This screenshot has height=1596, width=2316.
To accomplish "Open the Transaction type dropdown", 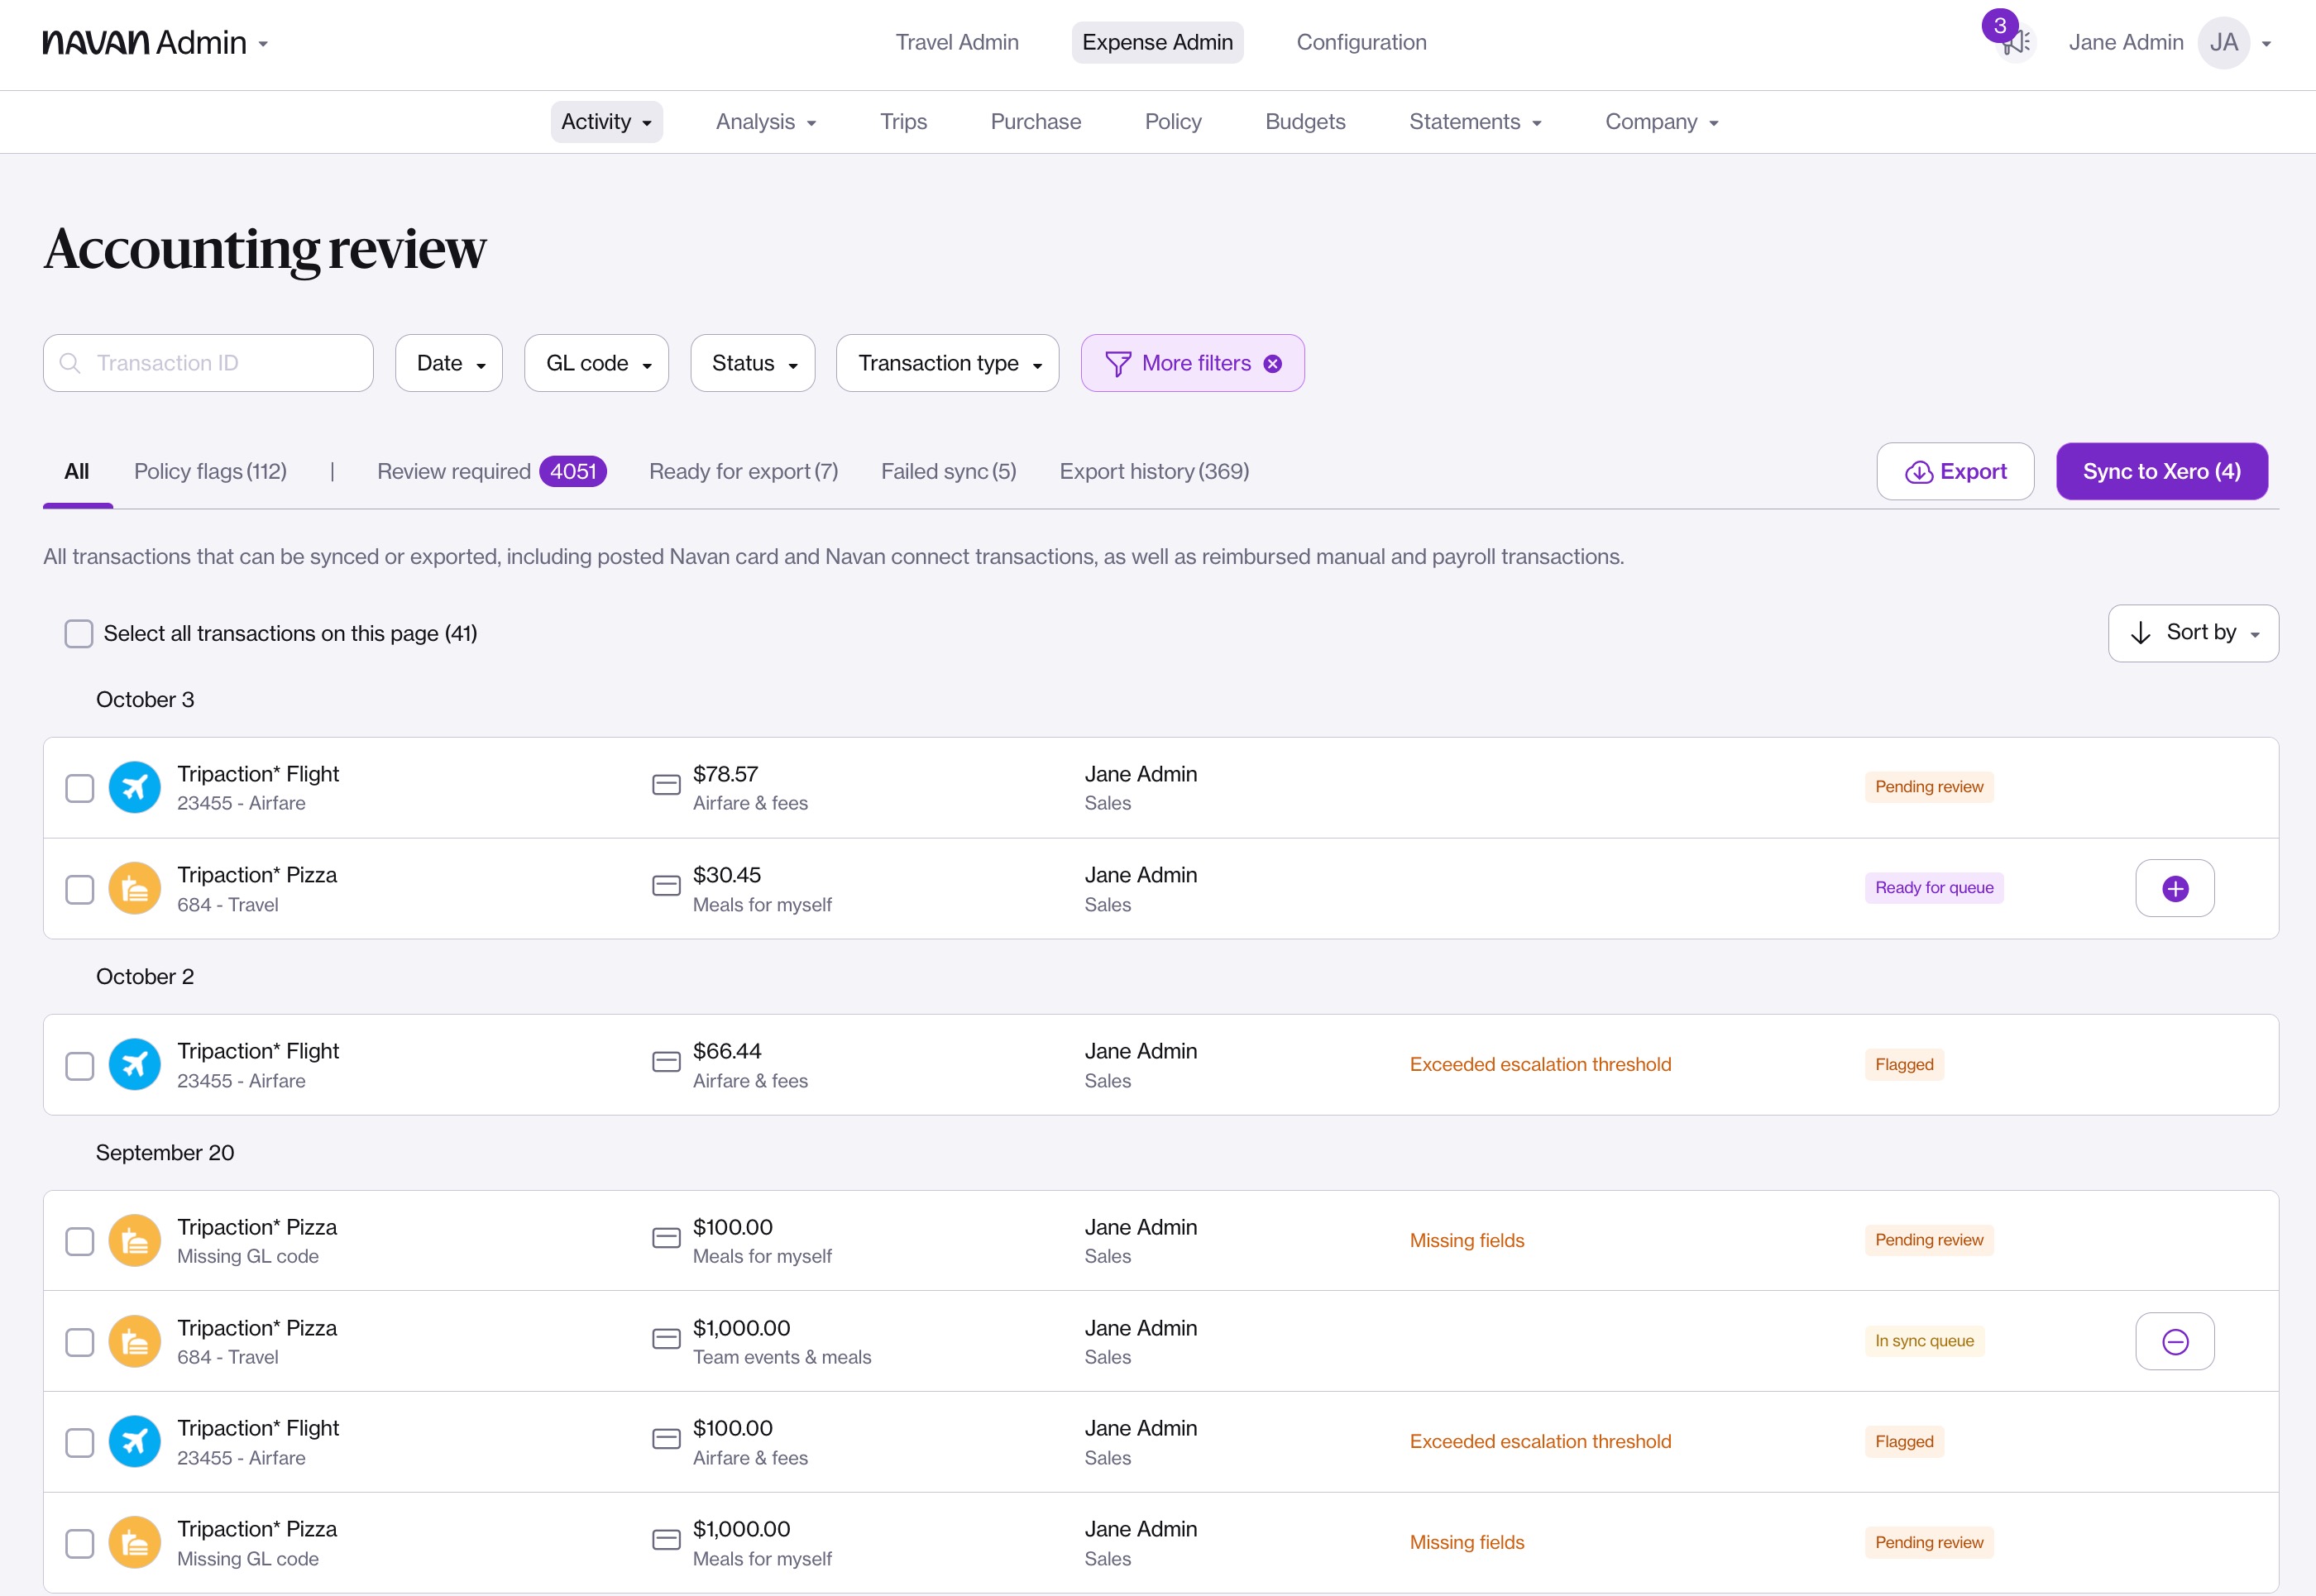I will click(947, 363).
